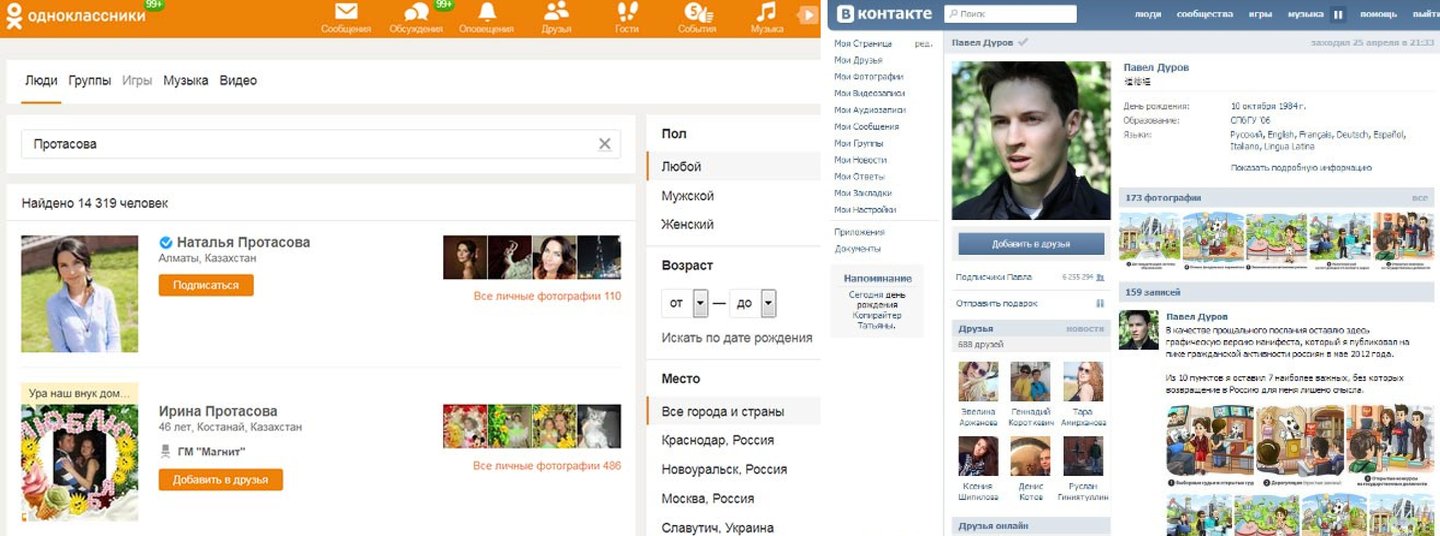Click gift icon beside Отправить подарок
Viewport: 1440px width, 536px height.
pos(1100,303)
